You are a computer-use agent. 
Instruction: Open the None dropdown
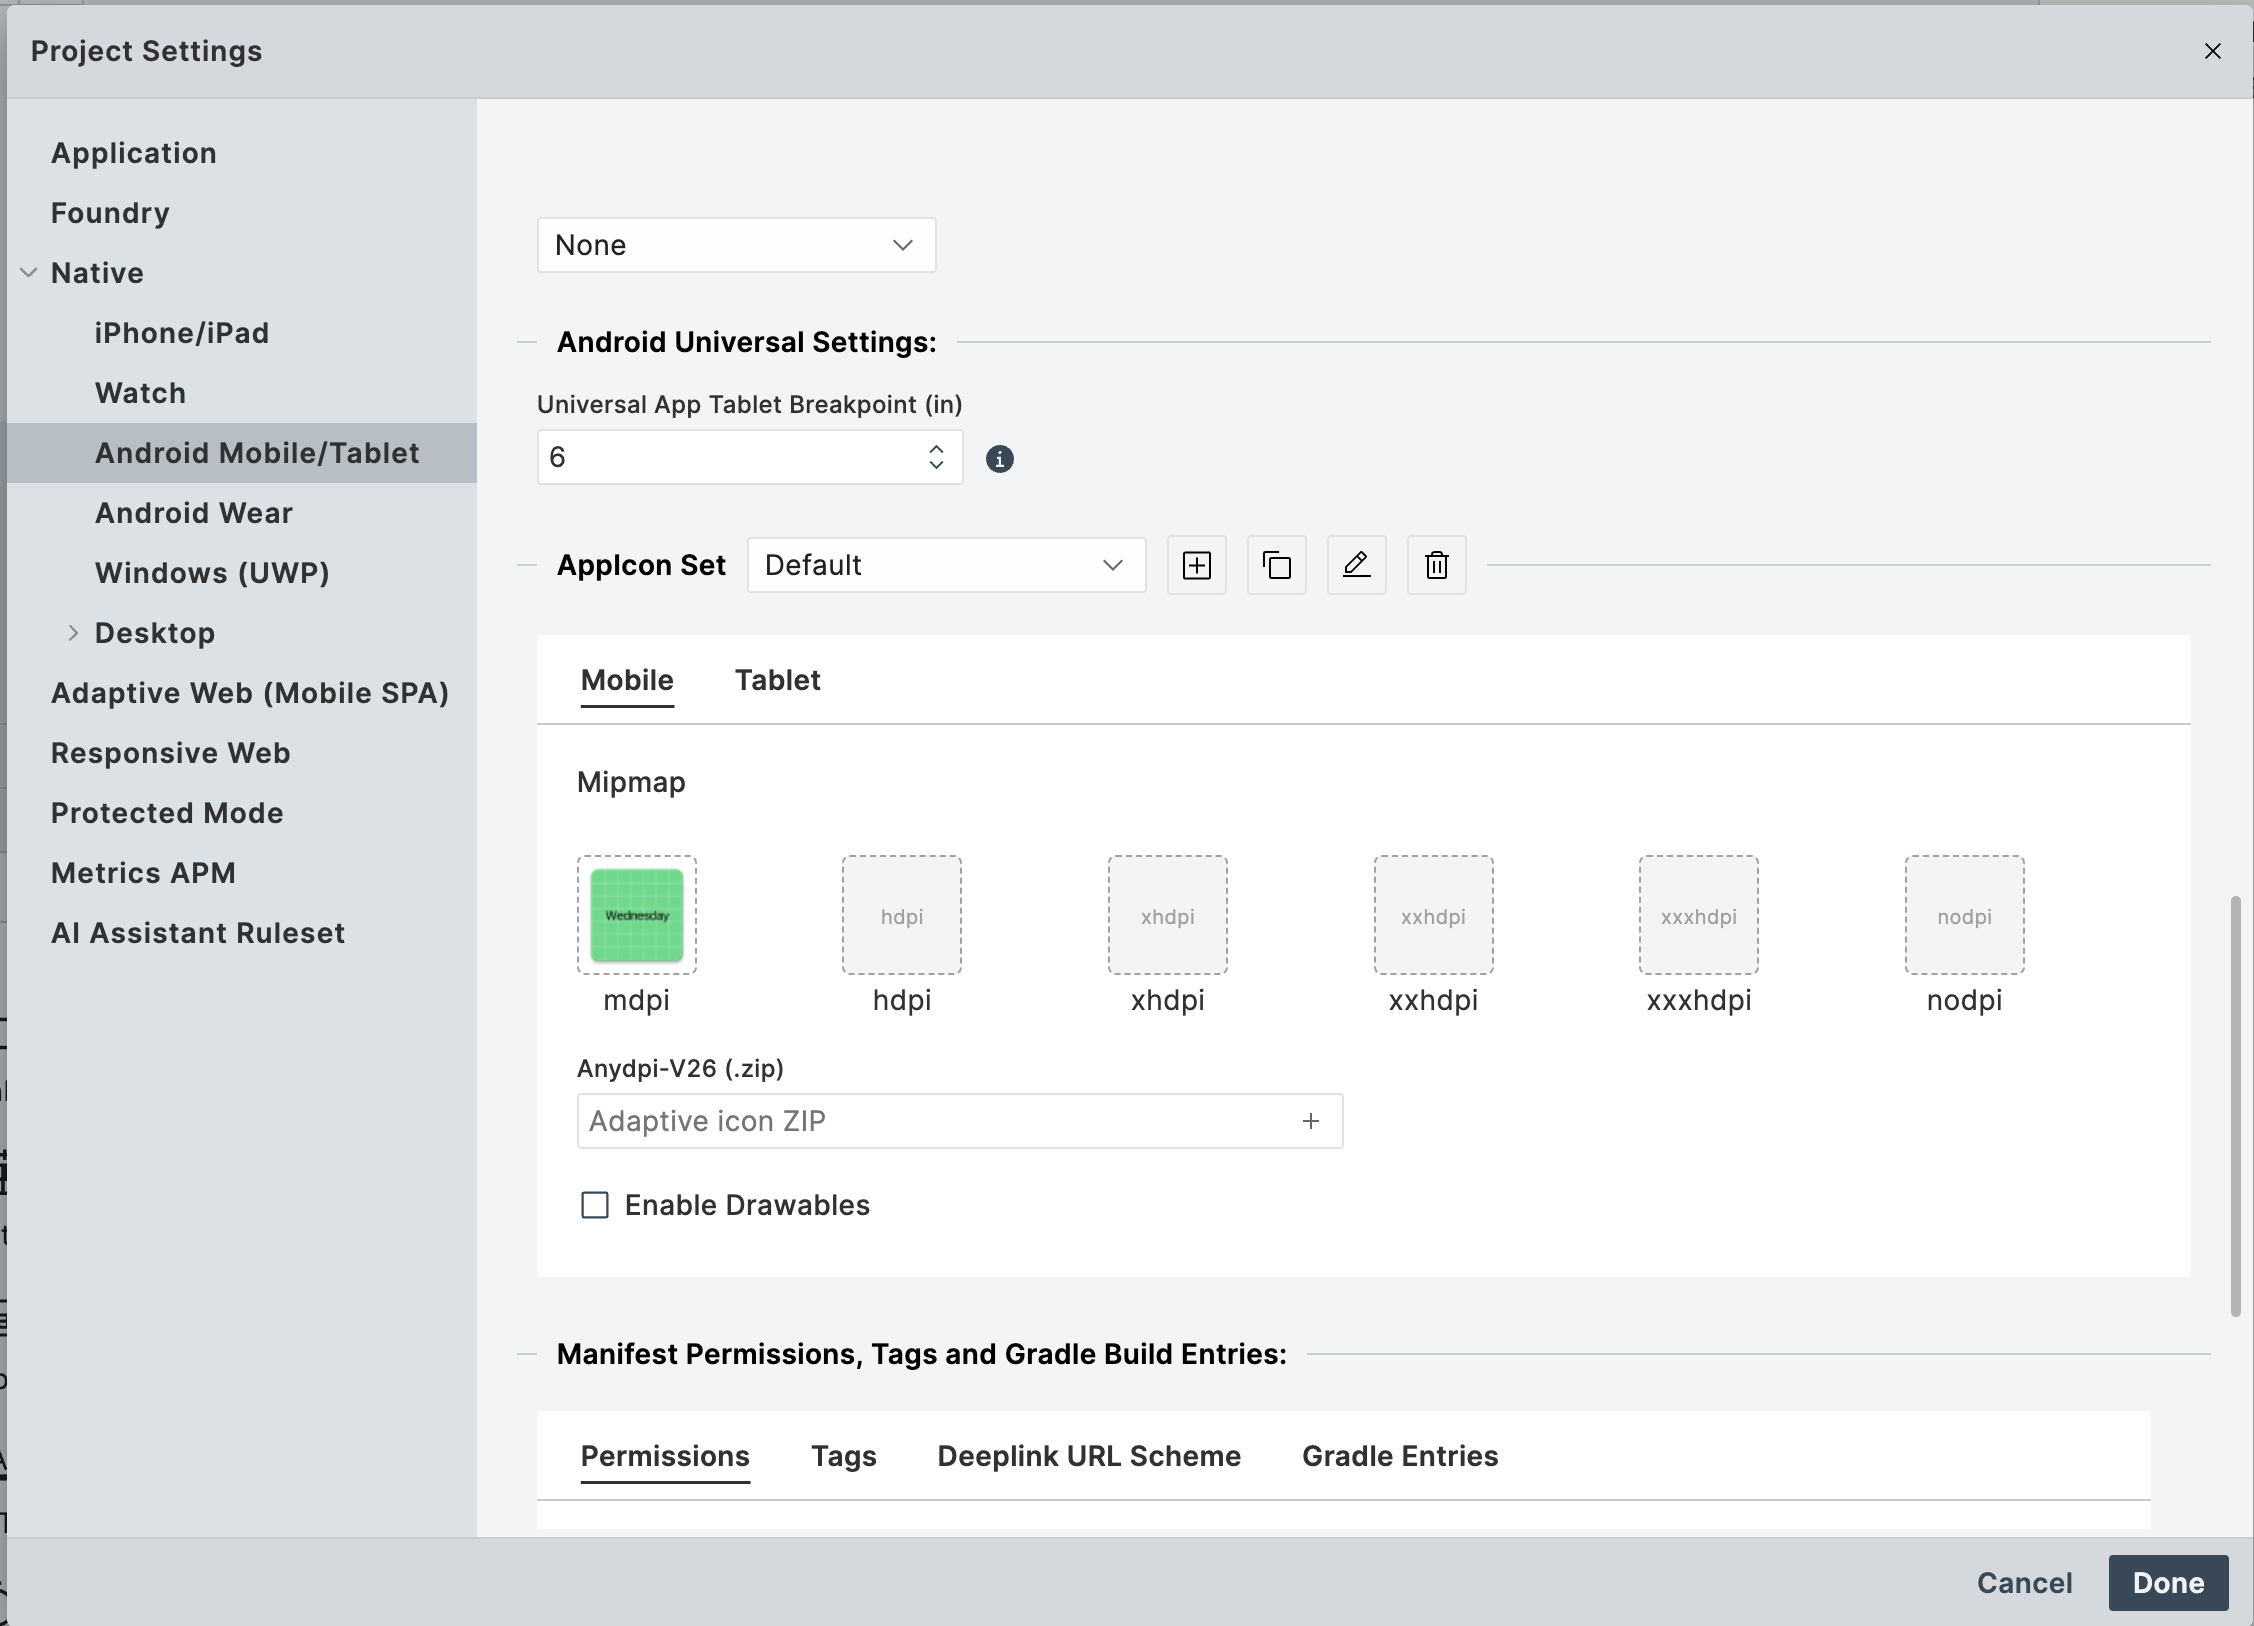(735, 245)
